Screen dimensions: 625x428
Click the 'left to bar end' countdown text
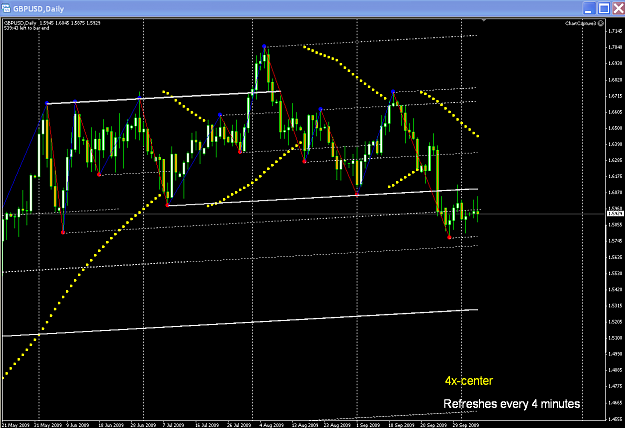[x=27, y=28]
